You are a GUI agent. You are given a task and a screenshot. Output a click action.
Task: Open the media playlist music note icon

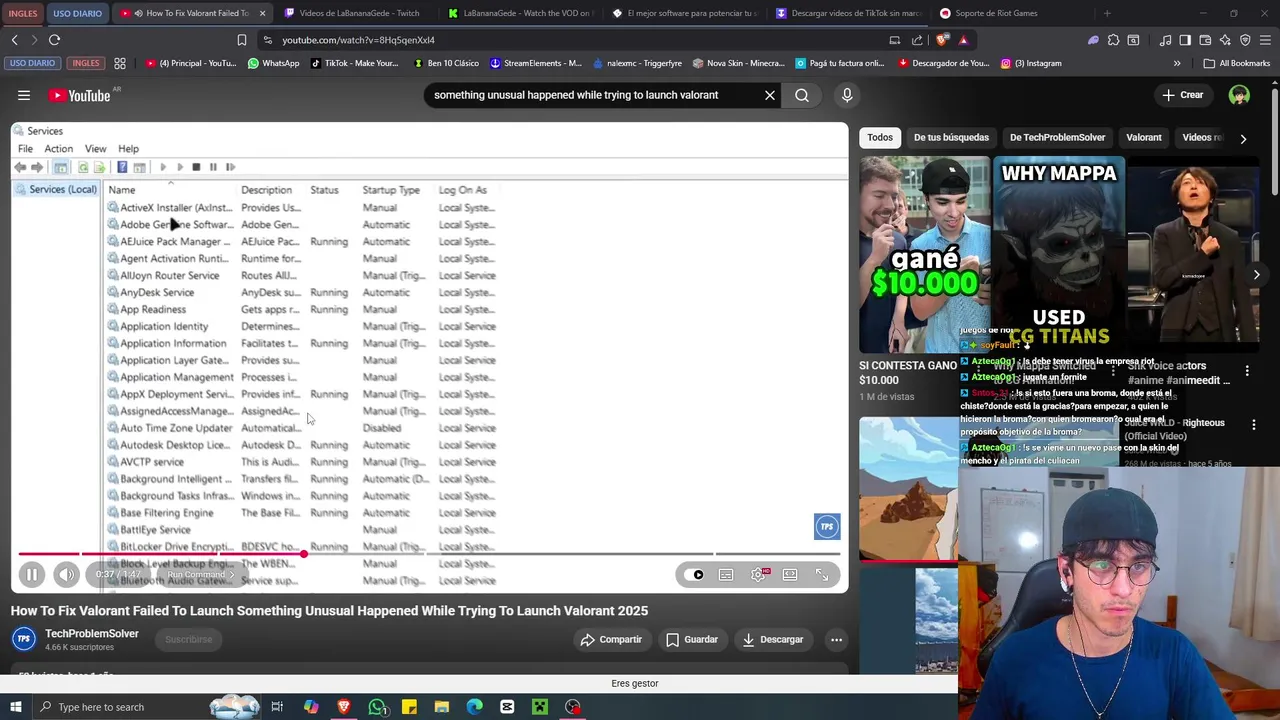1165,40
